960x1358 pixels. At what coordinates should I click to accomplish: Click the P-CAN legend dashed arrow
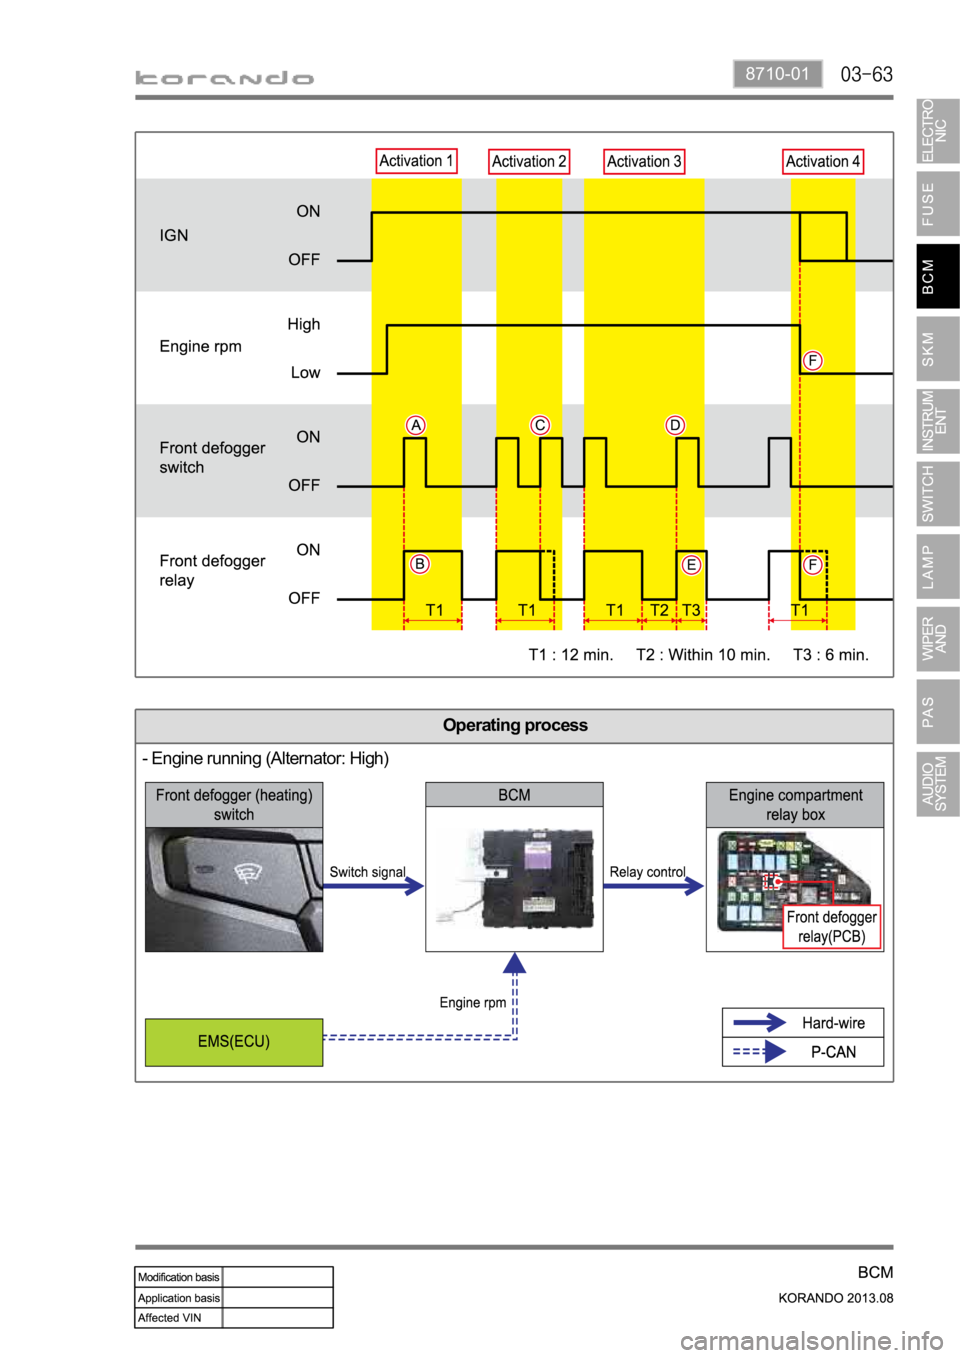[x=760, y=1052]
